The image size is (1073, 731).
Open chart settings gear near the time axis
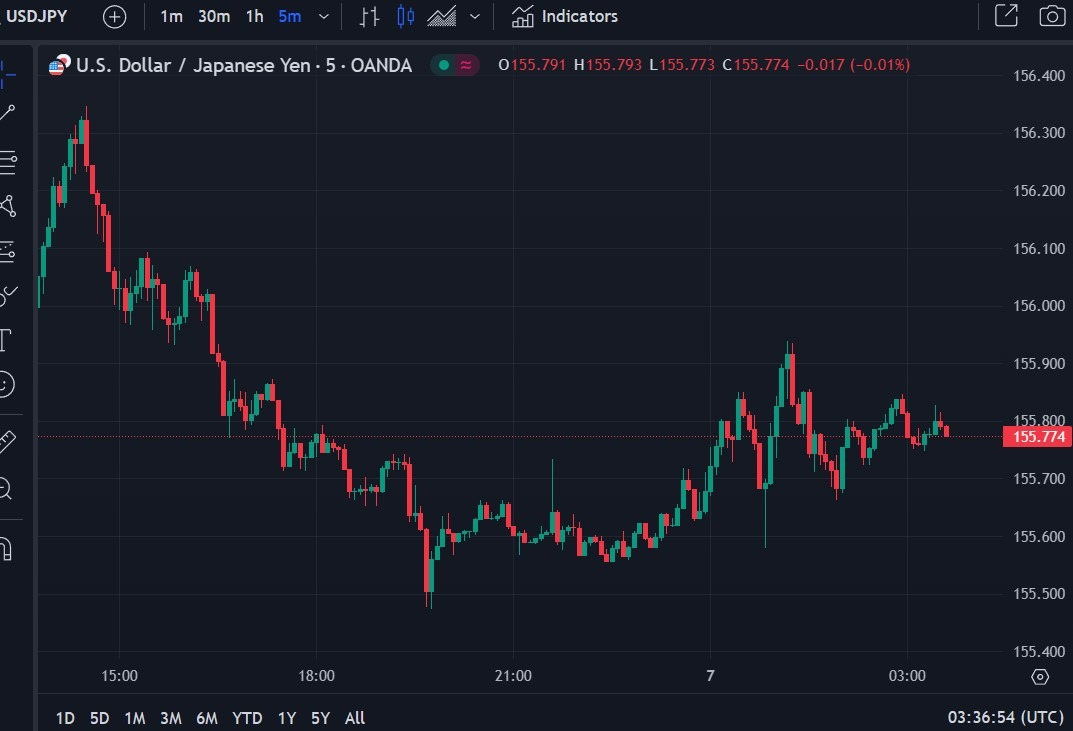1039,677
